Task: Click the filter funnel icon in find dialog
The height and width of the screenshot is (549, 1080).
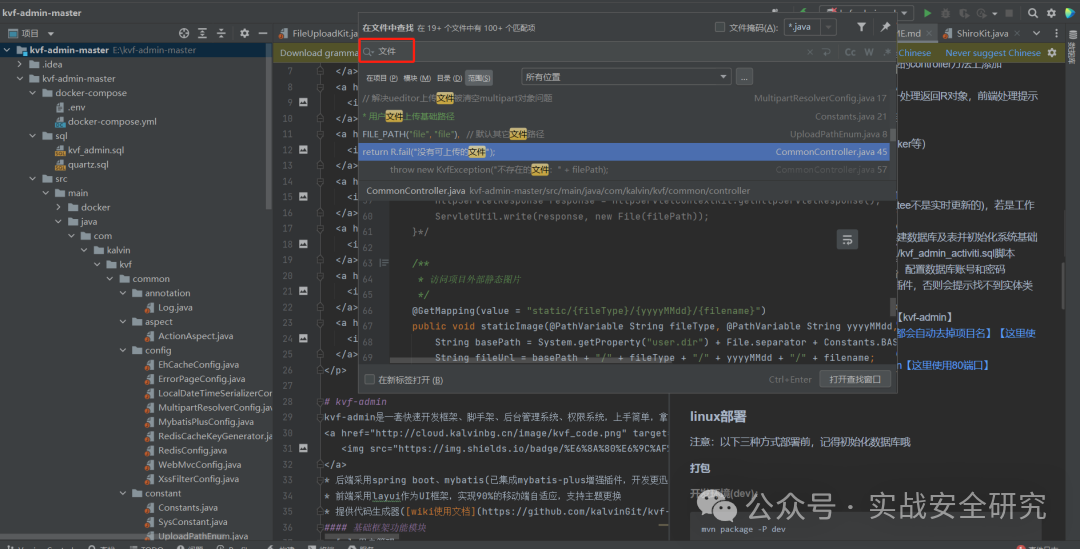Action: coord(861,27)
